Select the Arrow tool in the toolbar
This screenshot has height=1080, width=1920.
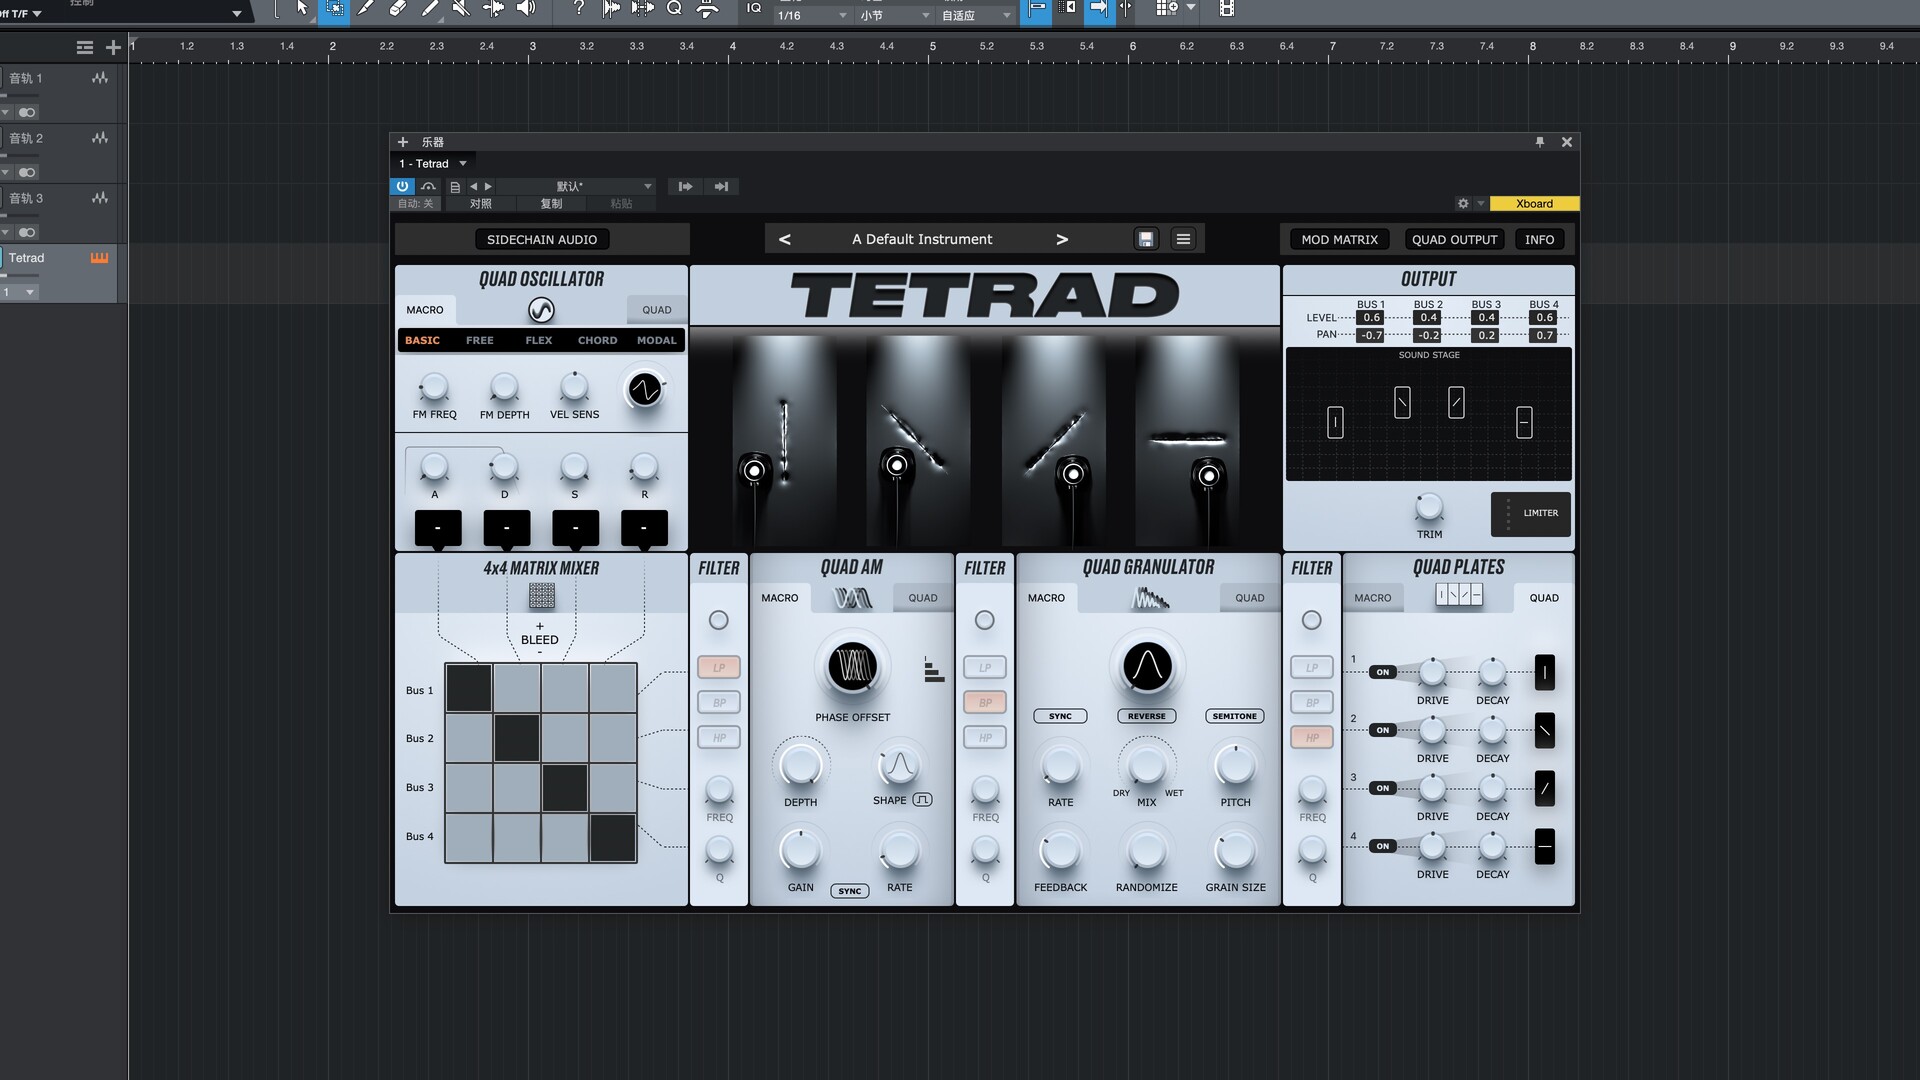(302, 8)
